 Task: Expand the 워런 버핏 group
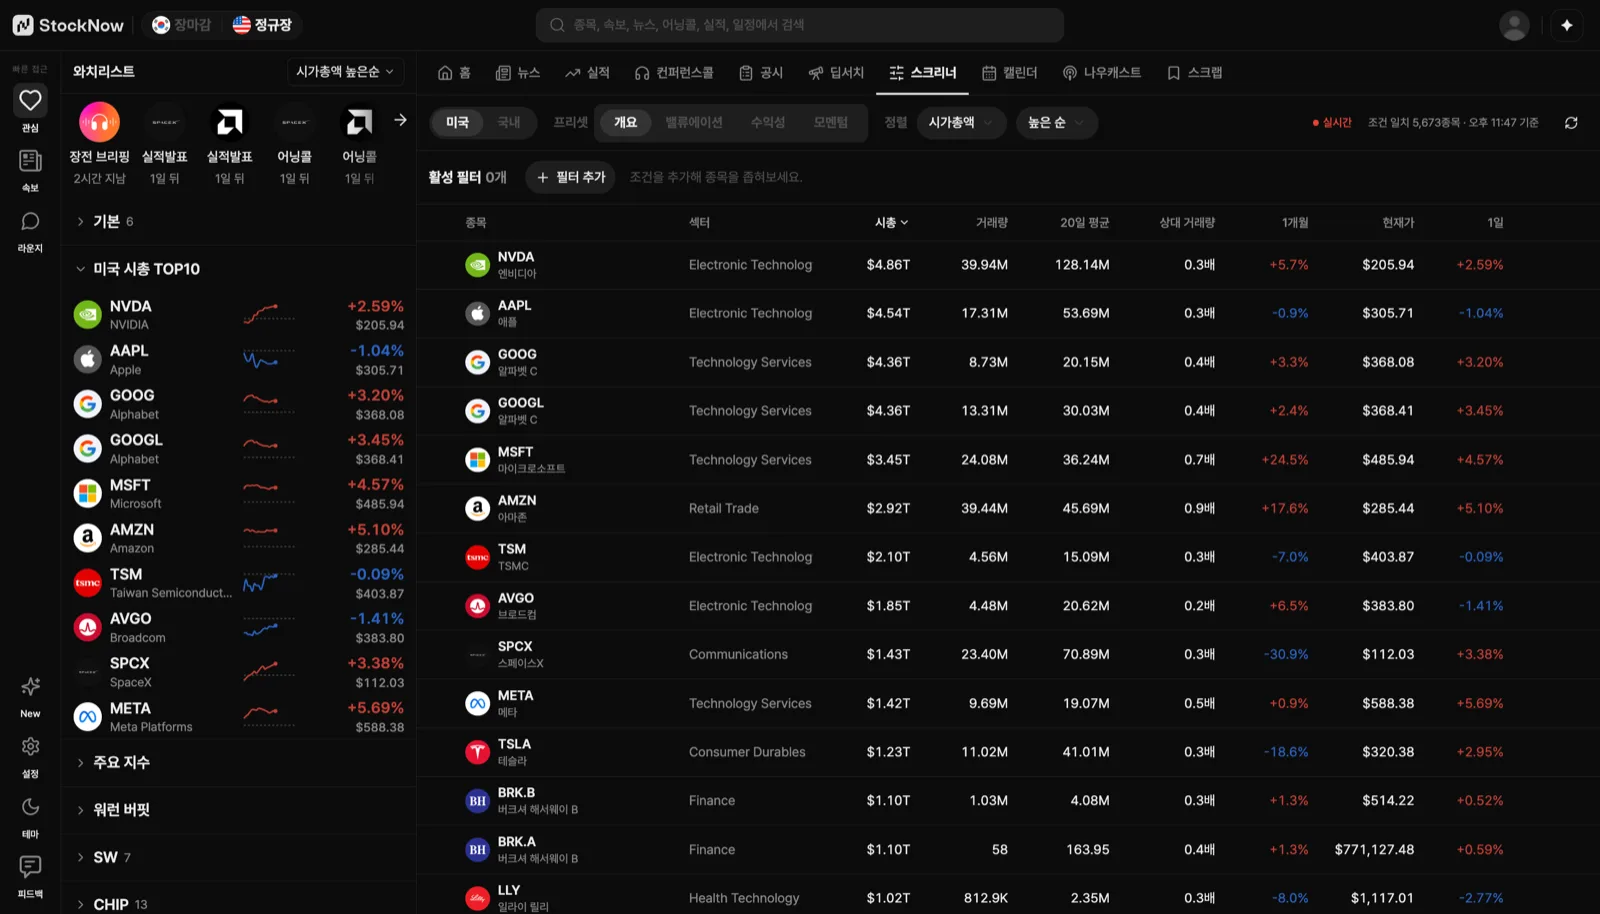[238, 810]
